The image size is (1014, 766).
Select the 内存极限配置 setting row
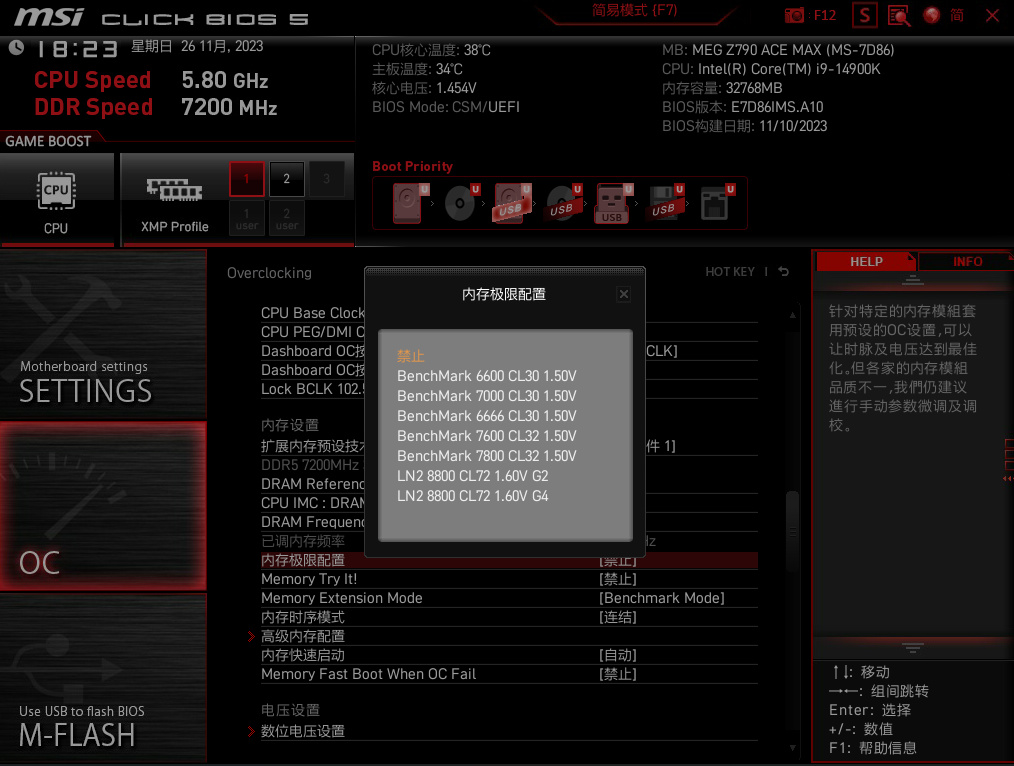509,560
